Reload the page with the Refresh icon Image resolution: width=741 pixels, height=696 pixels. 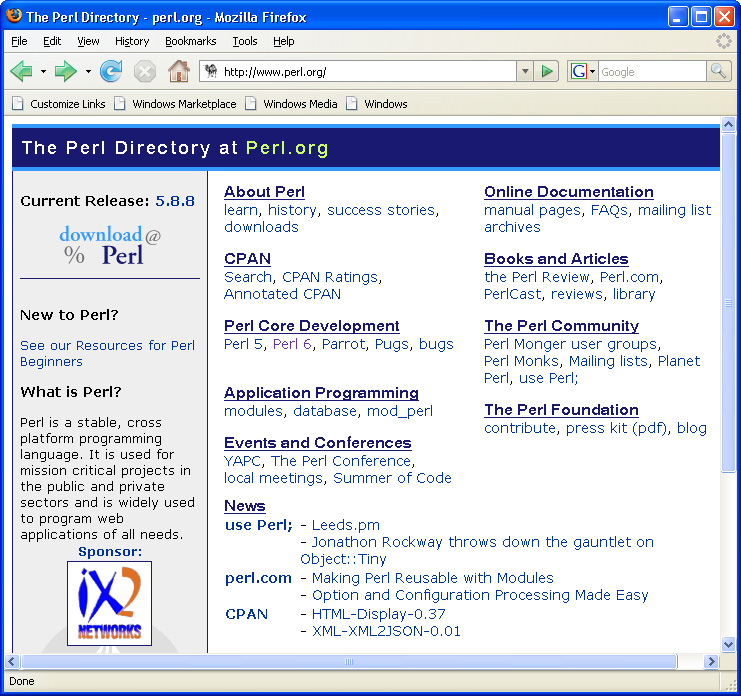(111, 71)
